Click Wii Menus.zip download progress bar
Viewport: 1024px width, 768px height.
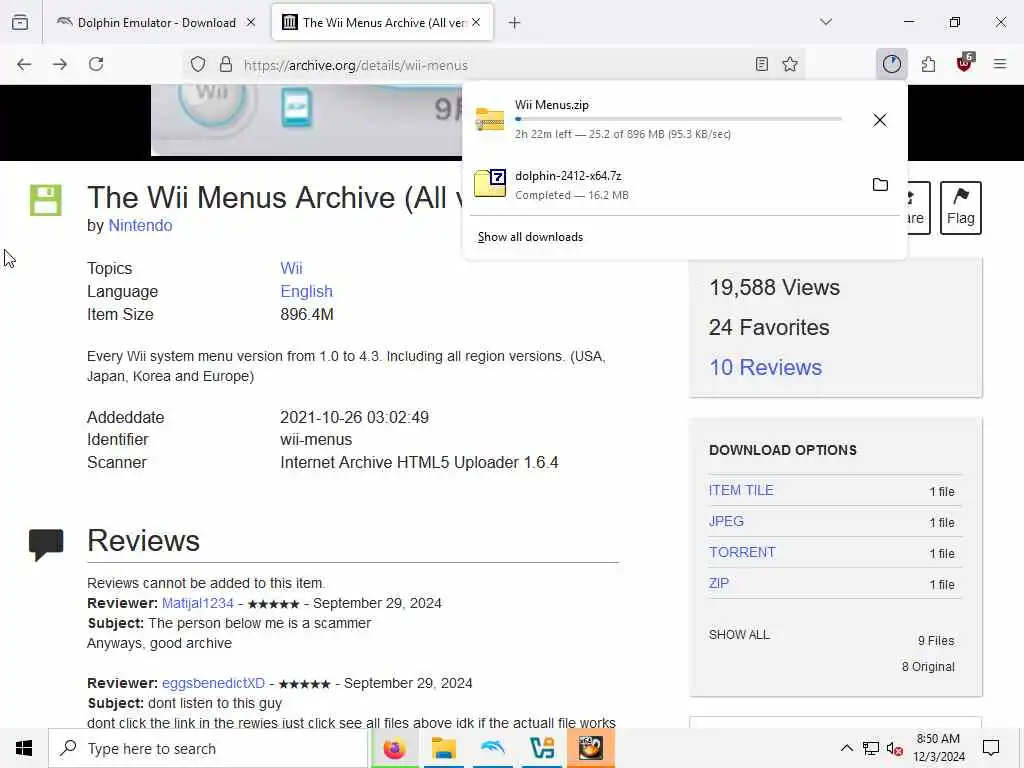click(678, 119)
